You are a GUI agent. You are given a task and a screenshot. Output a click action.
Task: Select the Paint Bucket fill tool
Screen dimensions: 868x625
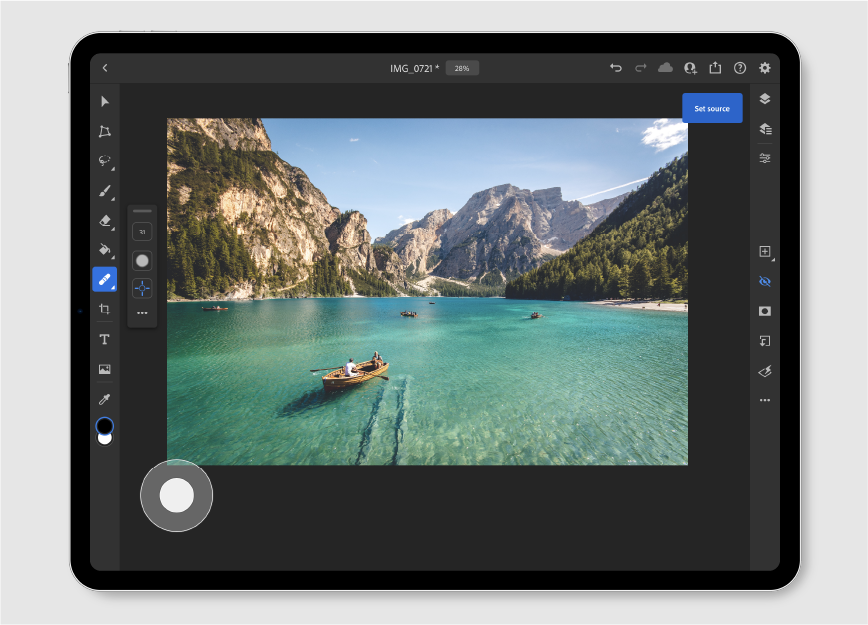coord(105,249)
